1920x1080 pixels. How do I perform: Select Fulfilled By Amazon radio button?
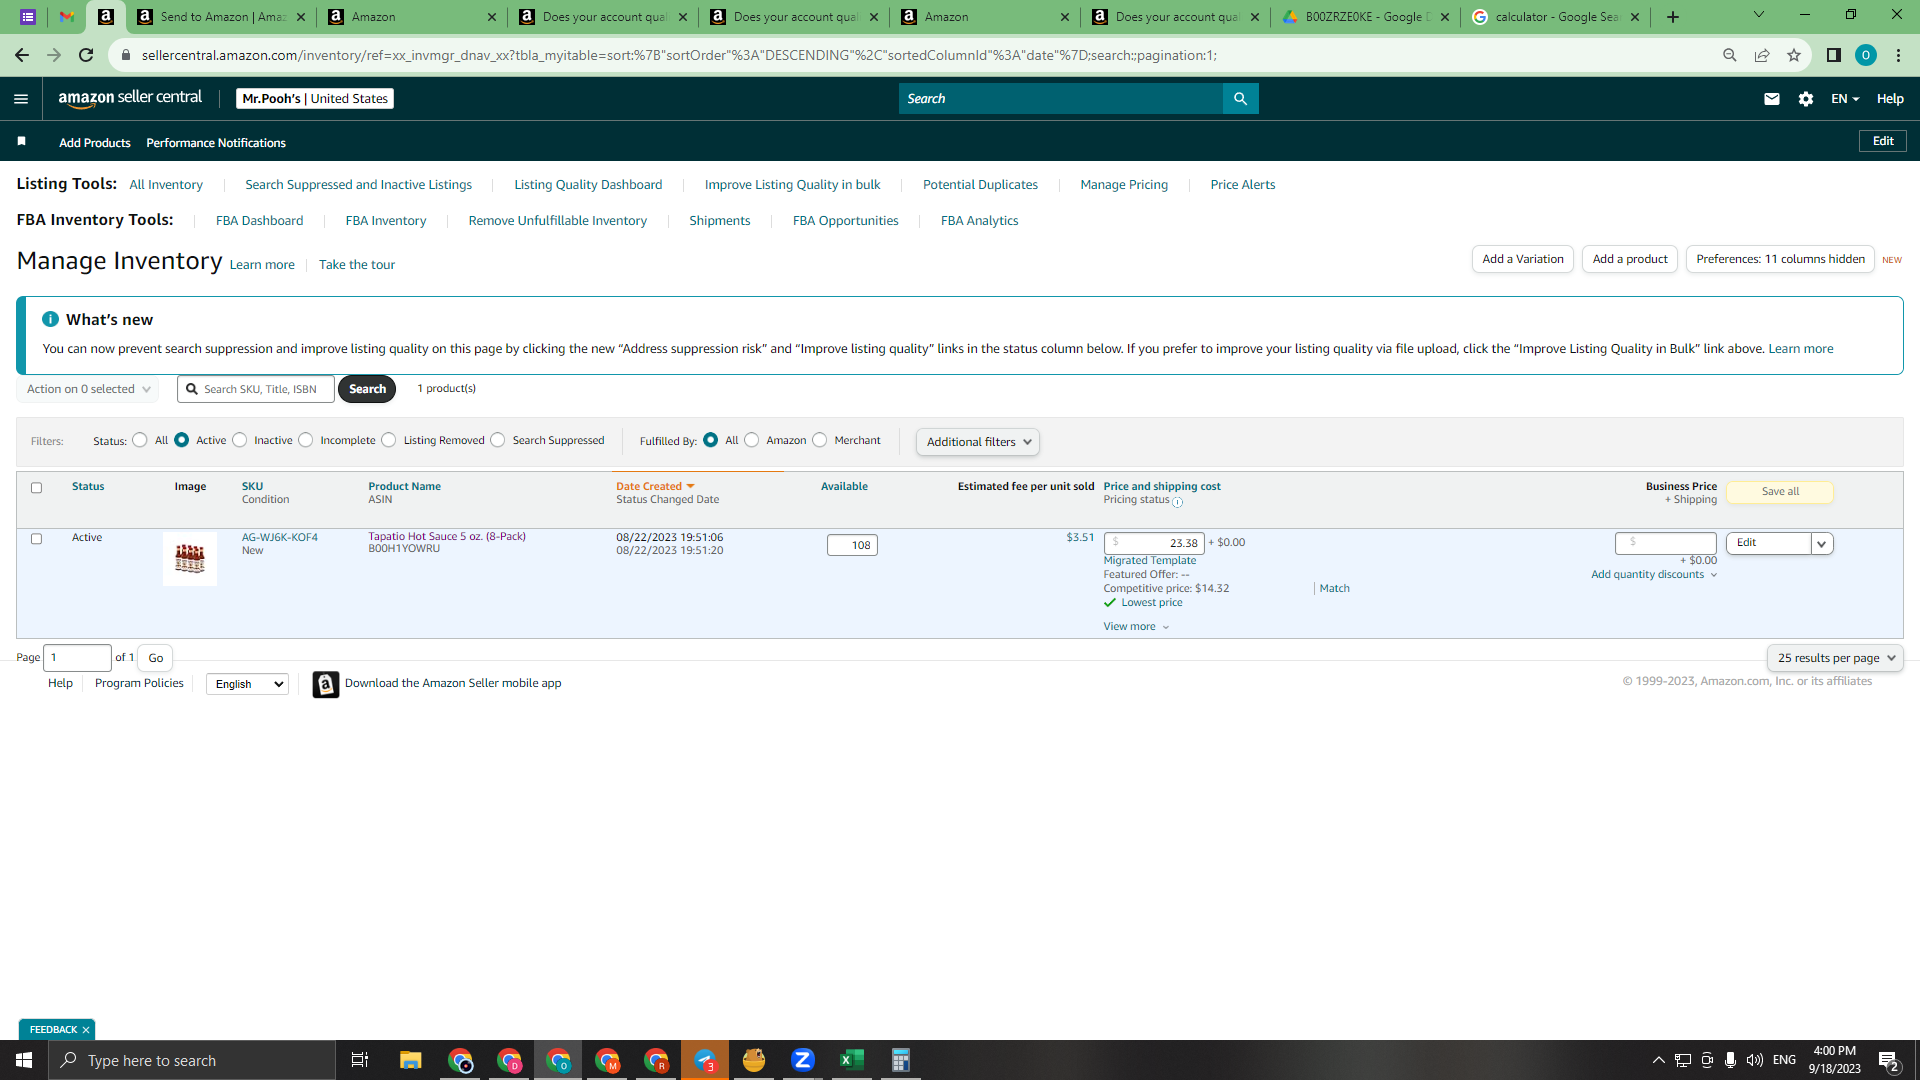coord(752,440)
